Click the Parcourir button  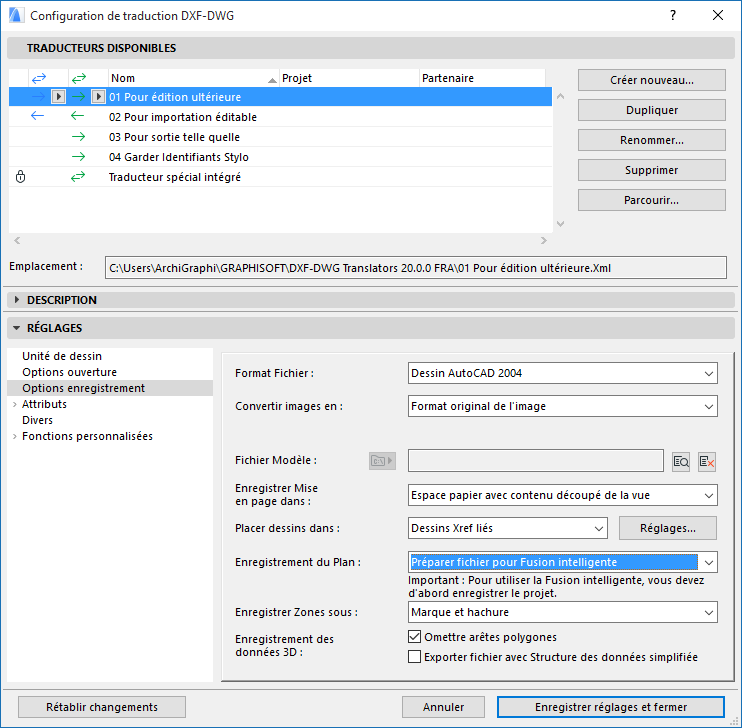pos(652,200)
